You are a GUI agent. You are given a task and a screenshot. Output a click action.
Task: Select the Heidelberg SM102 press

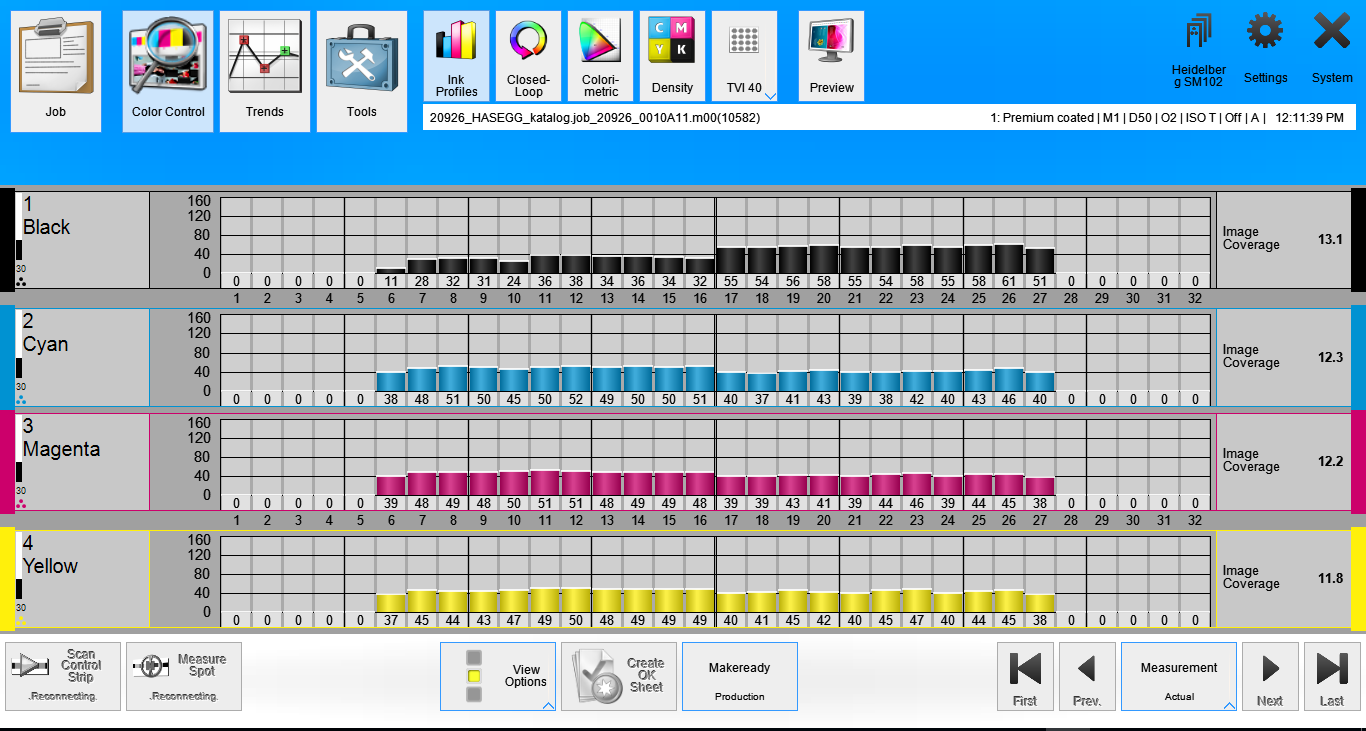(x=1198, y=48)
